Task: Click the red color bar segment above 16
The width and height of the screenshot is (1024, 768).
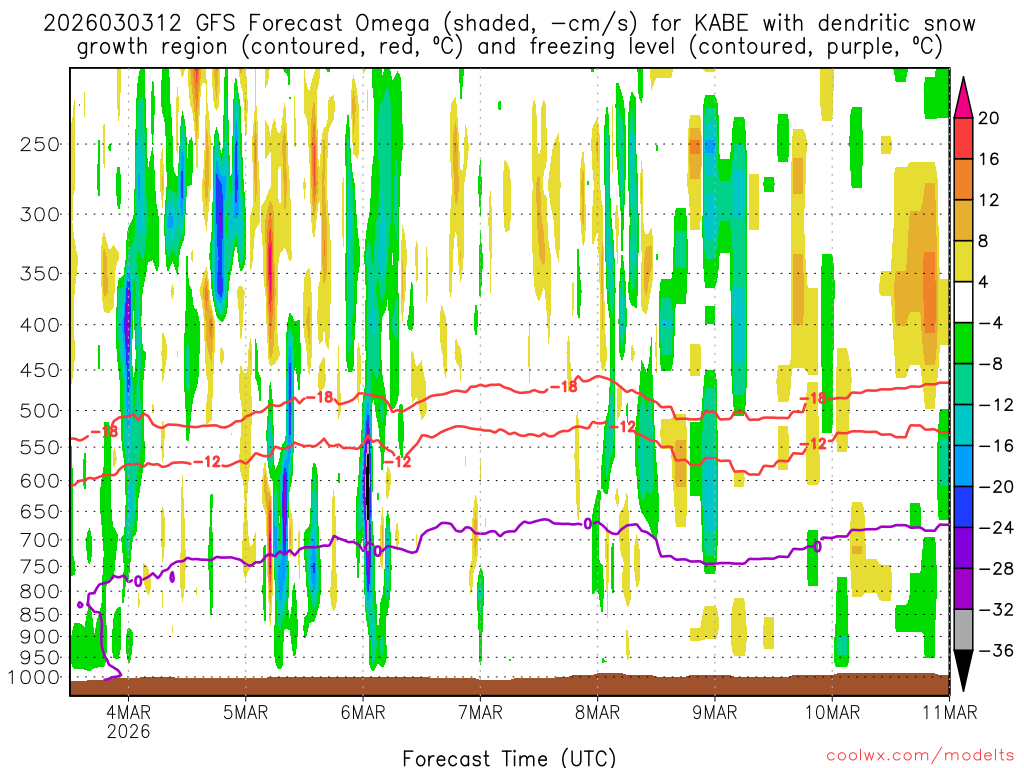Action: (963, 138)
